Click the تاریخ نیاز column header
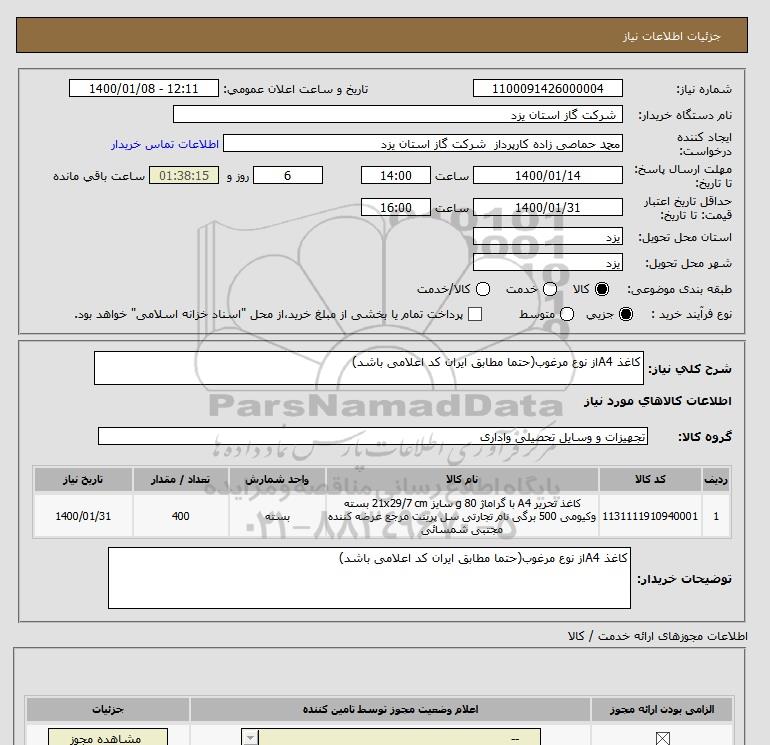Screen dimensions: 770x745 [83, 479]
